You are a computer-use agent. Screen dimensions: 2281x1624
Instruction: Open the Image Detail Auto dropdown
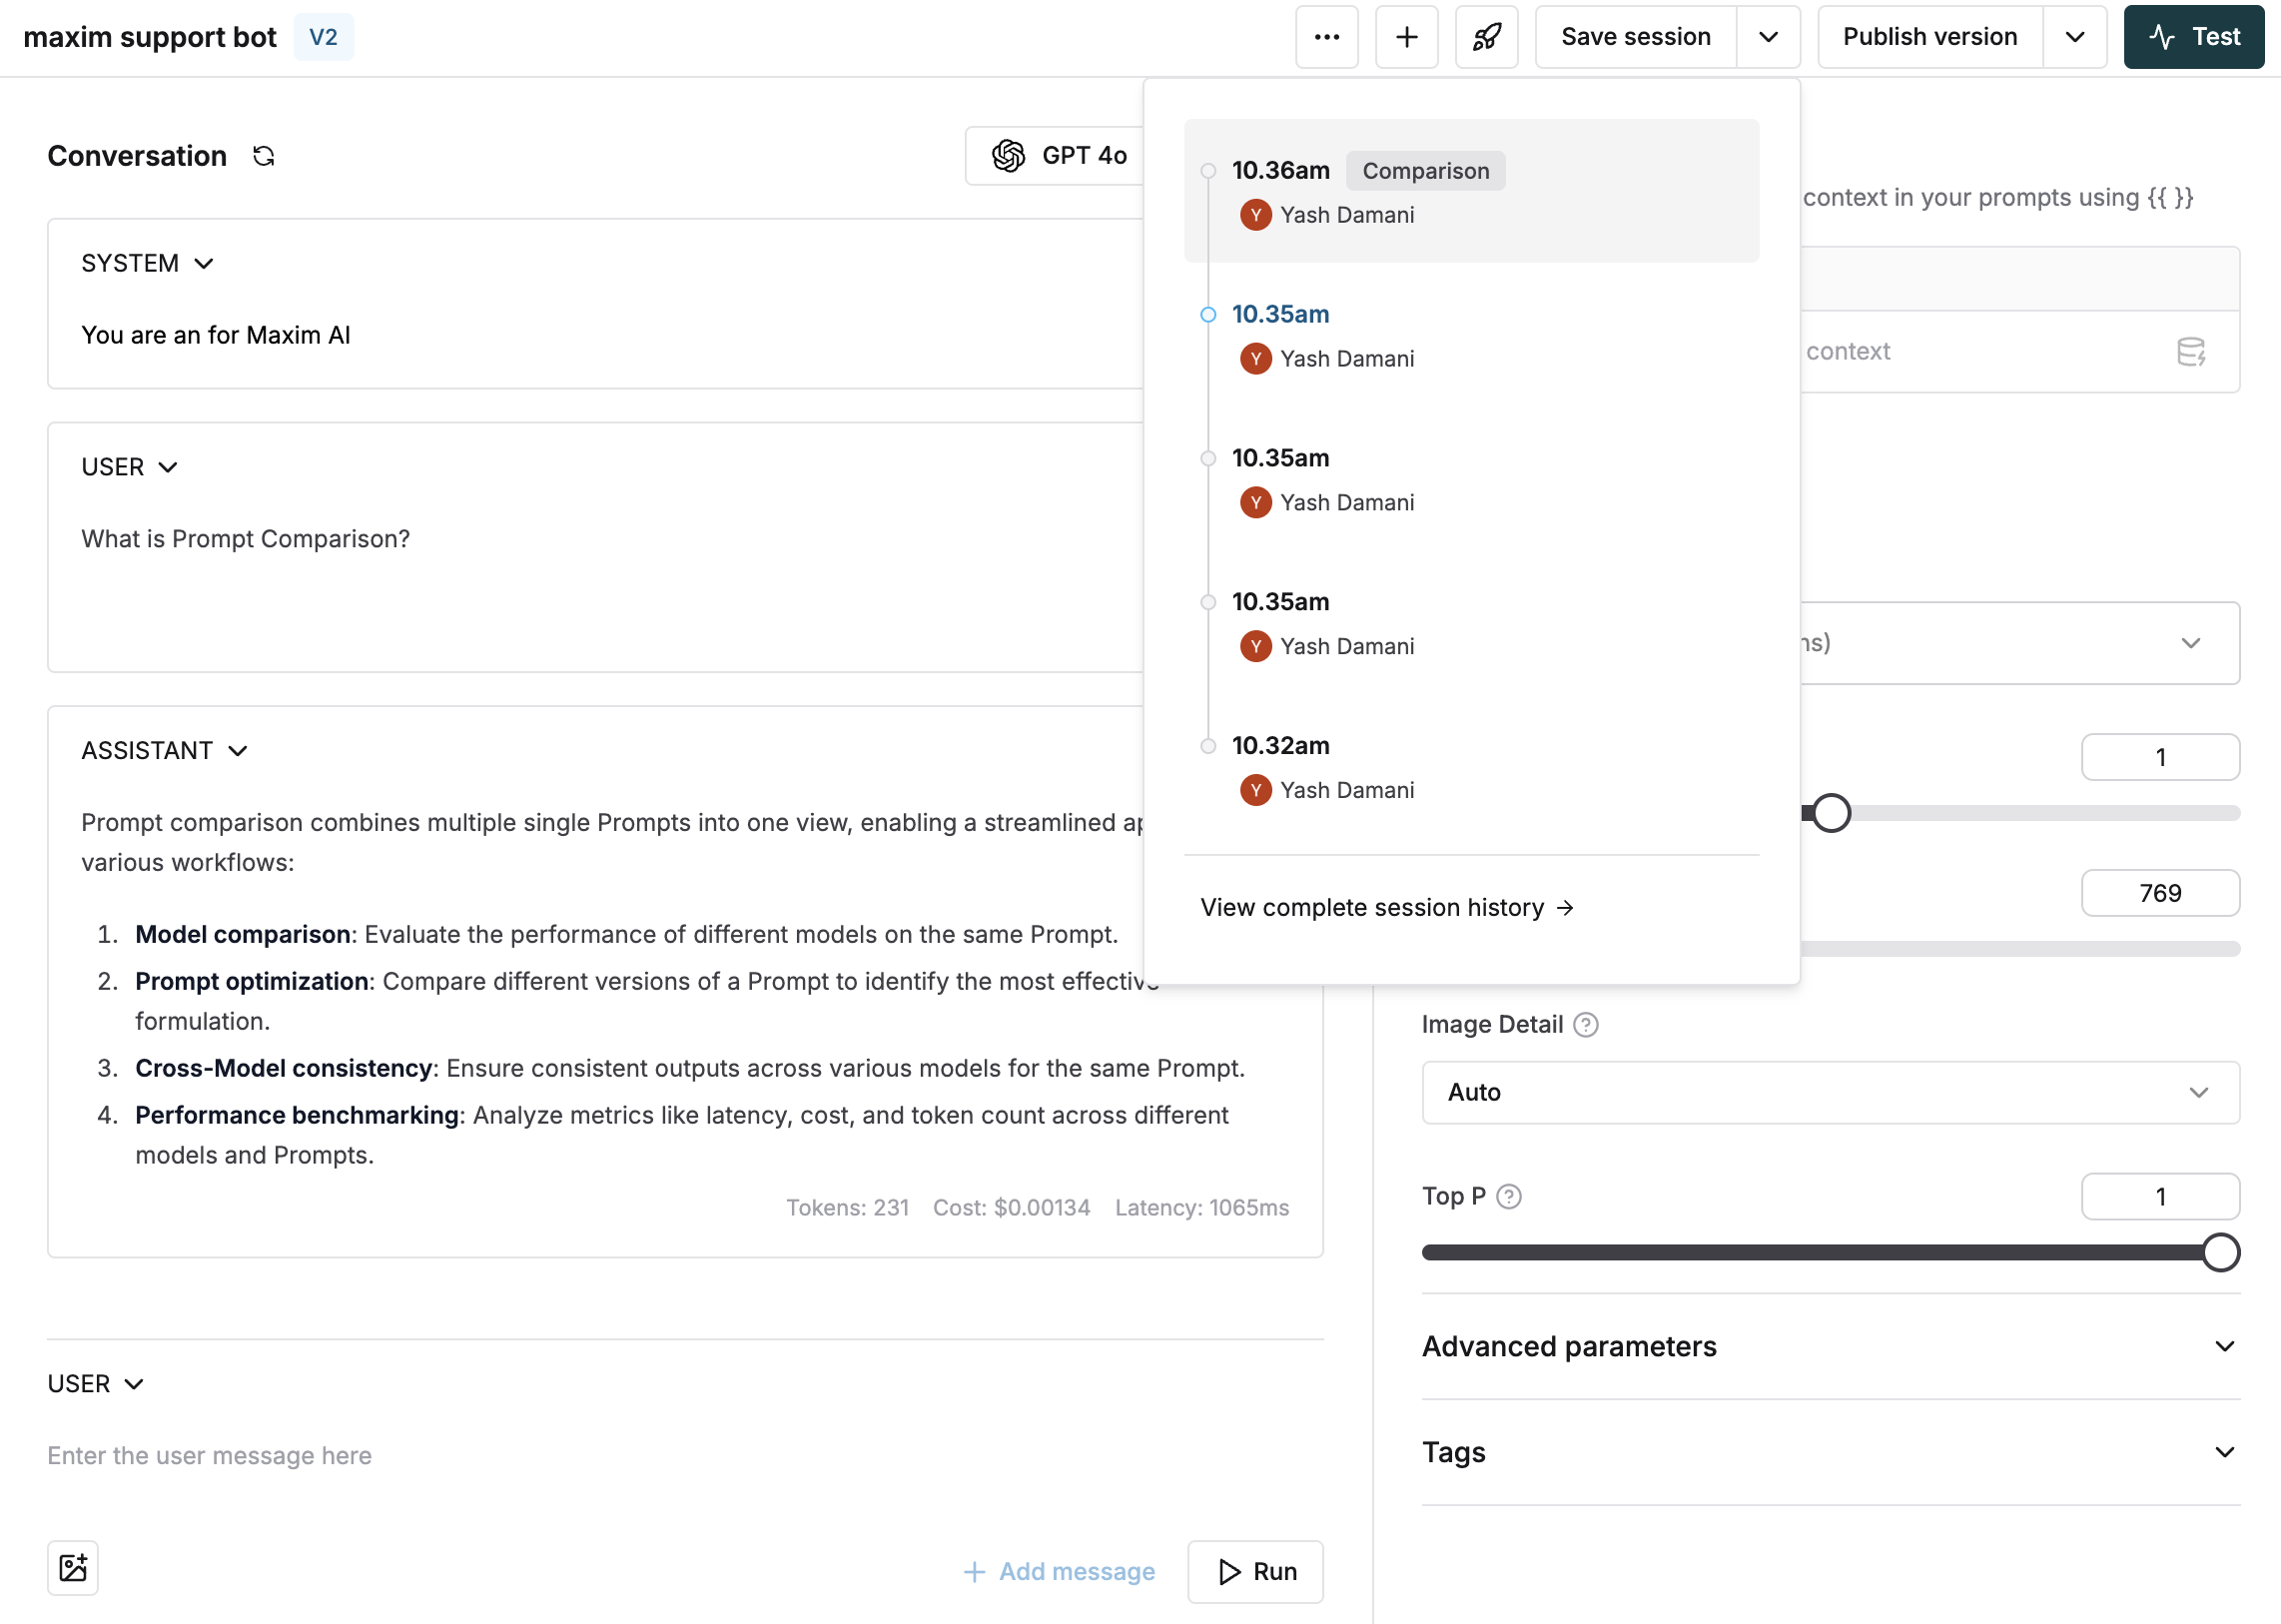coord(1829,1092)
